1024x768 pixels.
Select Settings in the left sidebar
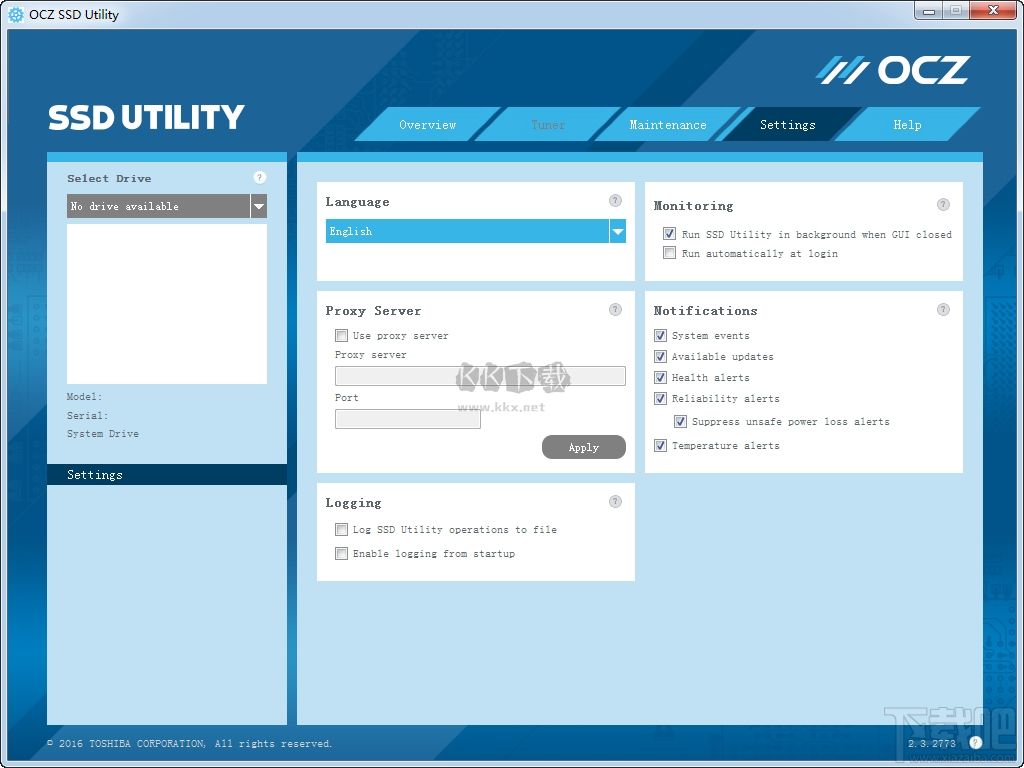coord(95,474)
